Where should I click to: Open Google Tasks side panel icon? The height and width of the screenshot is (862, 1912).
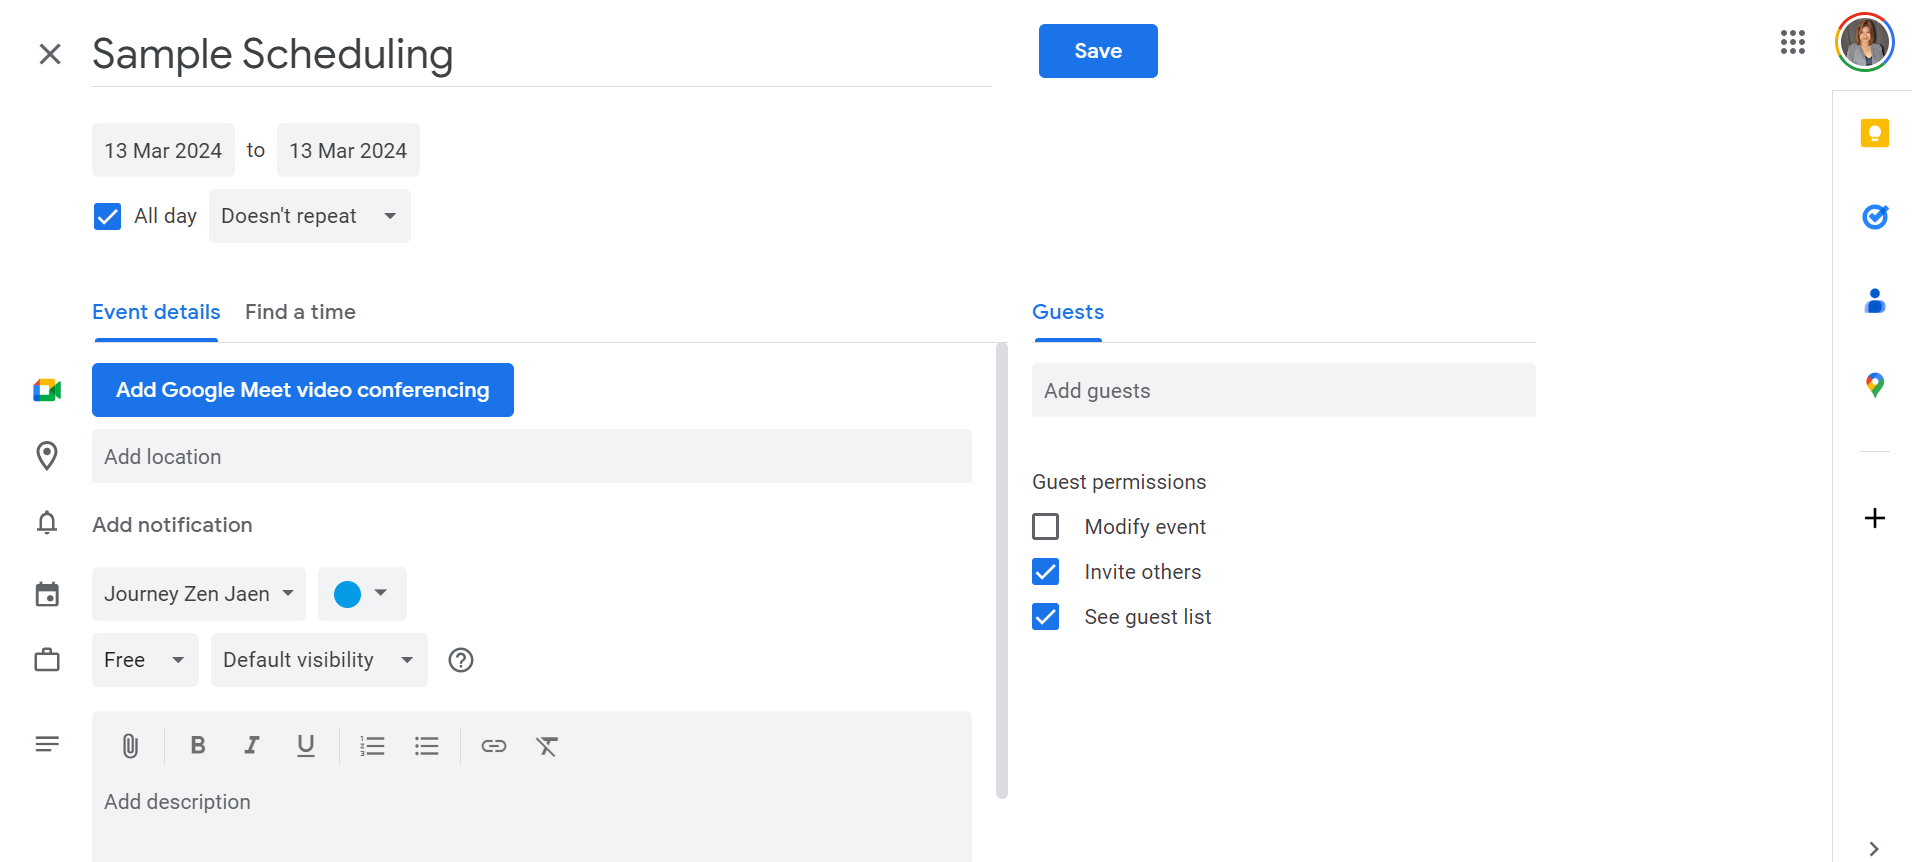coord(1874,217)
